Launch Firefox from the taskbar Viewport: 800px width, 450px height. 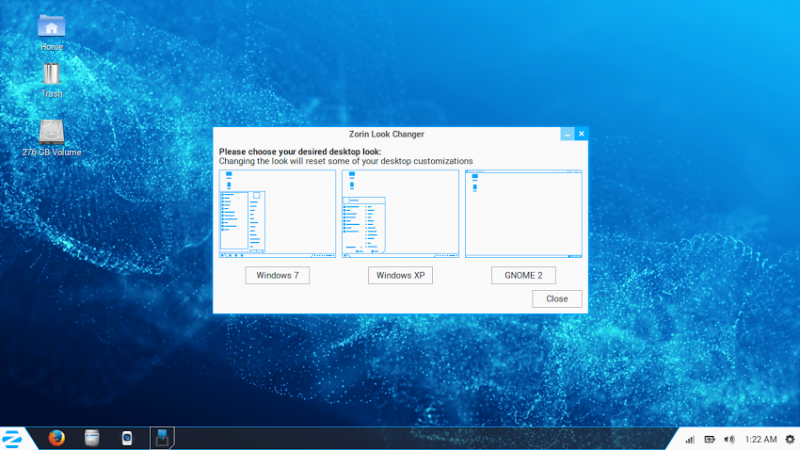tap(57, 438)
